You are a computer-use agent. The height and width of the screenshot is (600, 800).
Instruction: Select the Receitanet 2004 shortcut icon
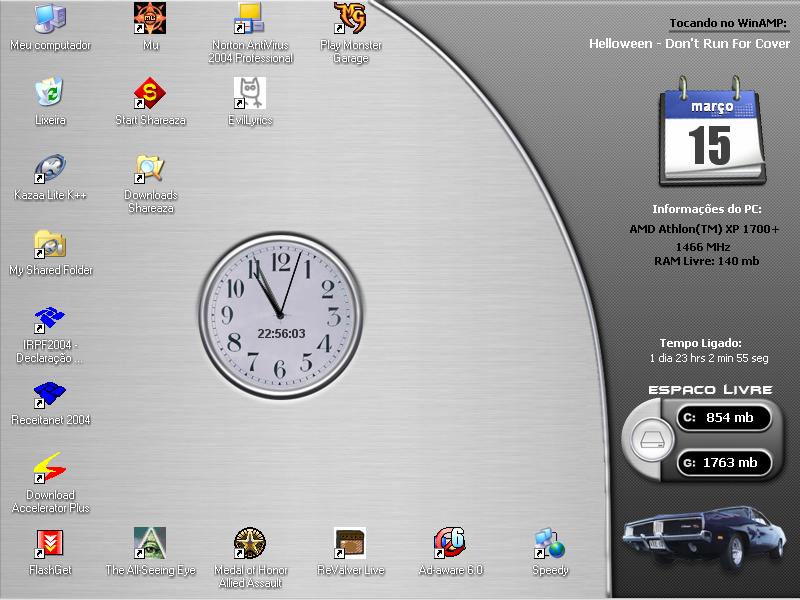(50, 393)
